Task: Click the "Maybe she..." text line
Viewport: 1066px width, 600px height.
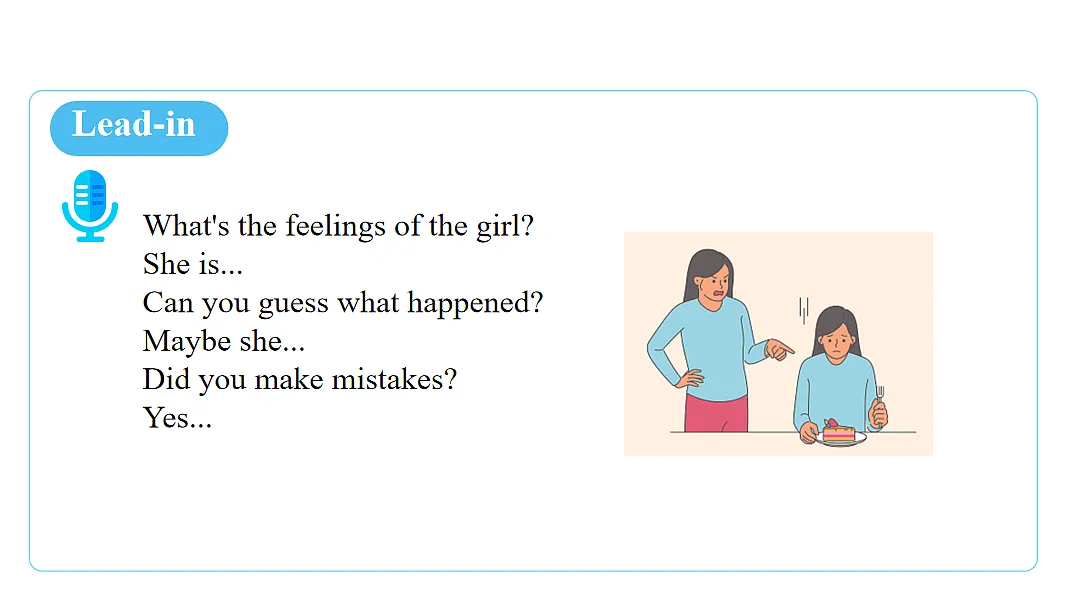Action: click(x=223, y=341)
